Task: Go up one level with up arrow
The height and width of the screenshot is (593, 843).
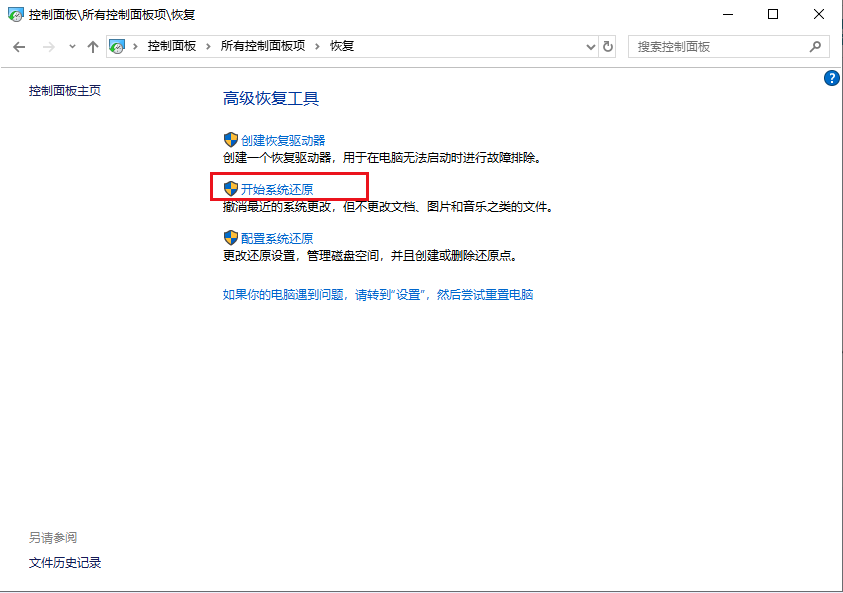Action: (x=92, y=47)
